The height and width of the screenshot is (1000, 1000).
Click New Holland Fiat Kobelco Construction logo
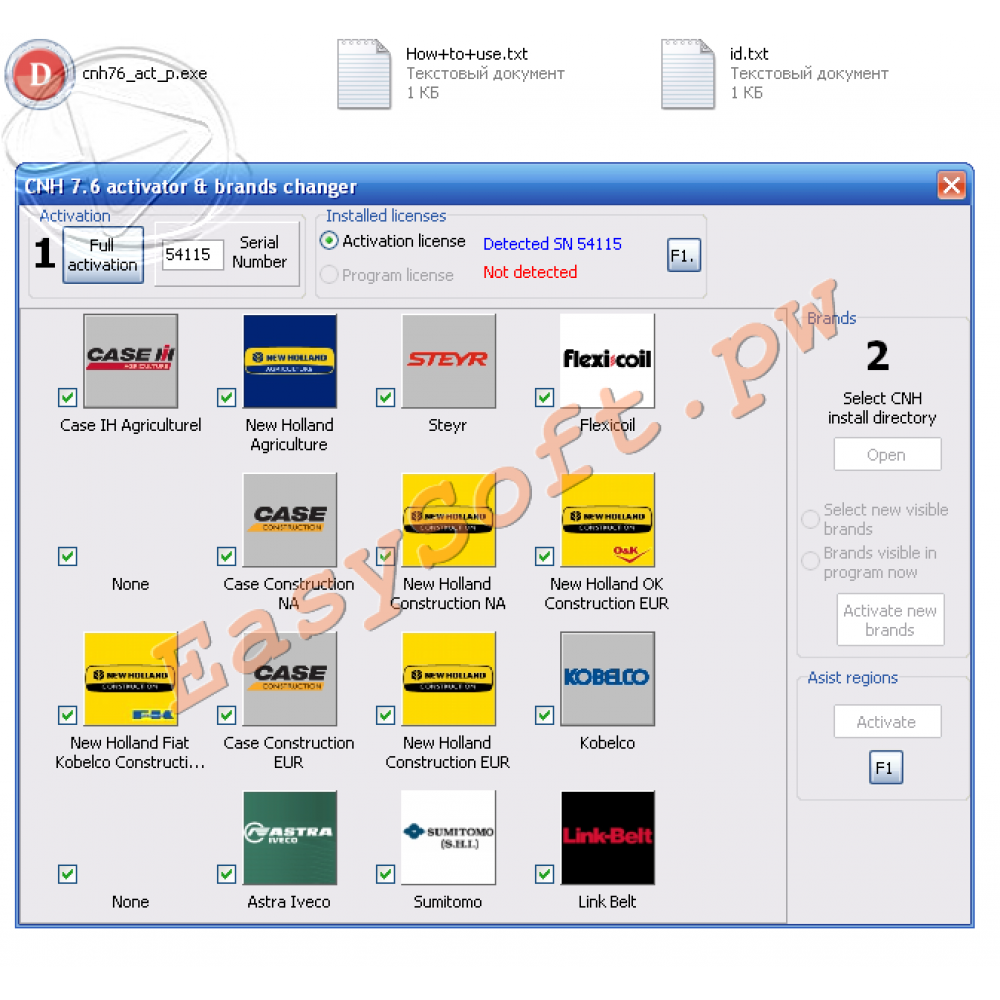tap(131, 679)
